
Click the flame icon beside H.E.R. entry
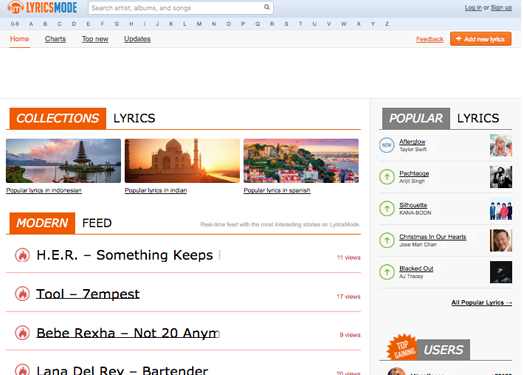click(x=22, y=255)
